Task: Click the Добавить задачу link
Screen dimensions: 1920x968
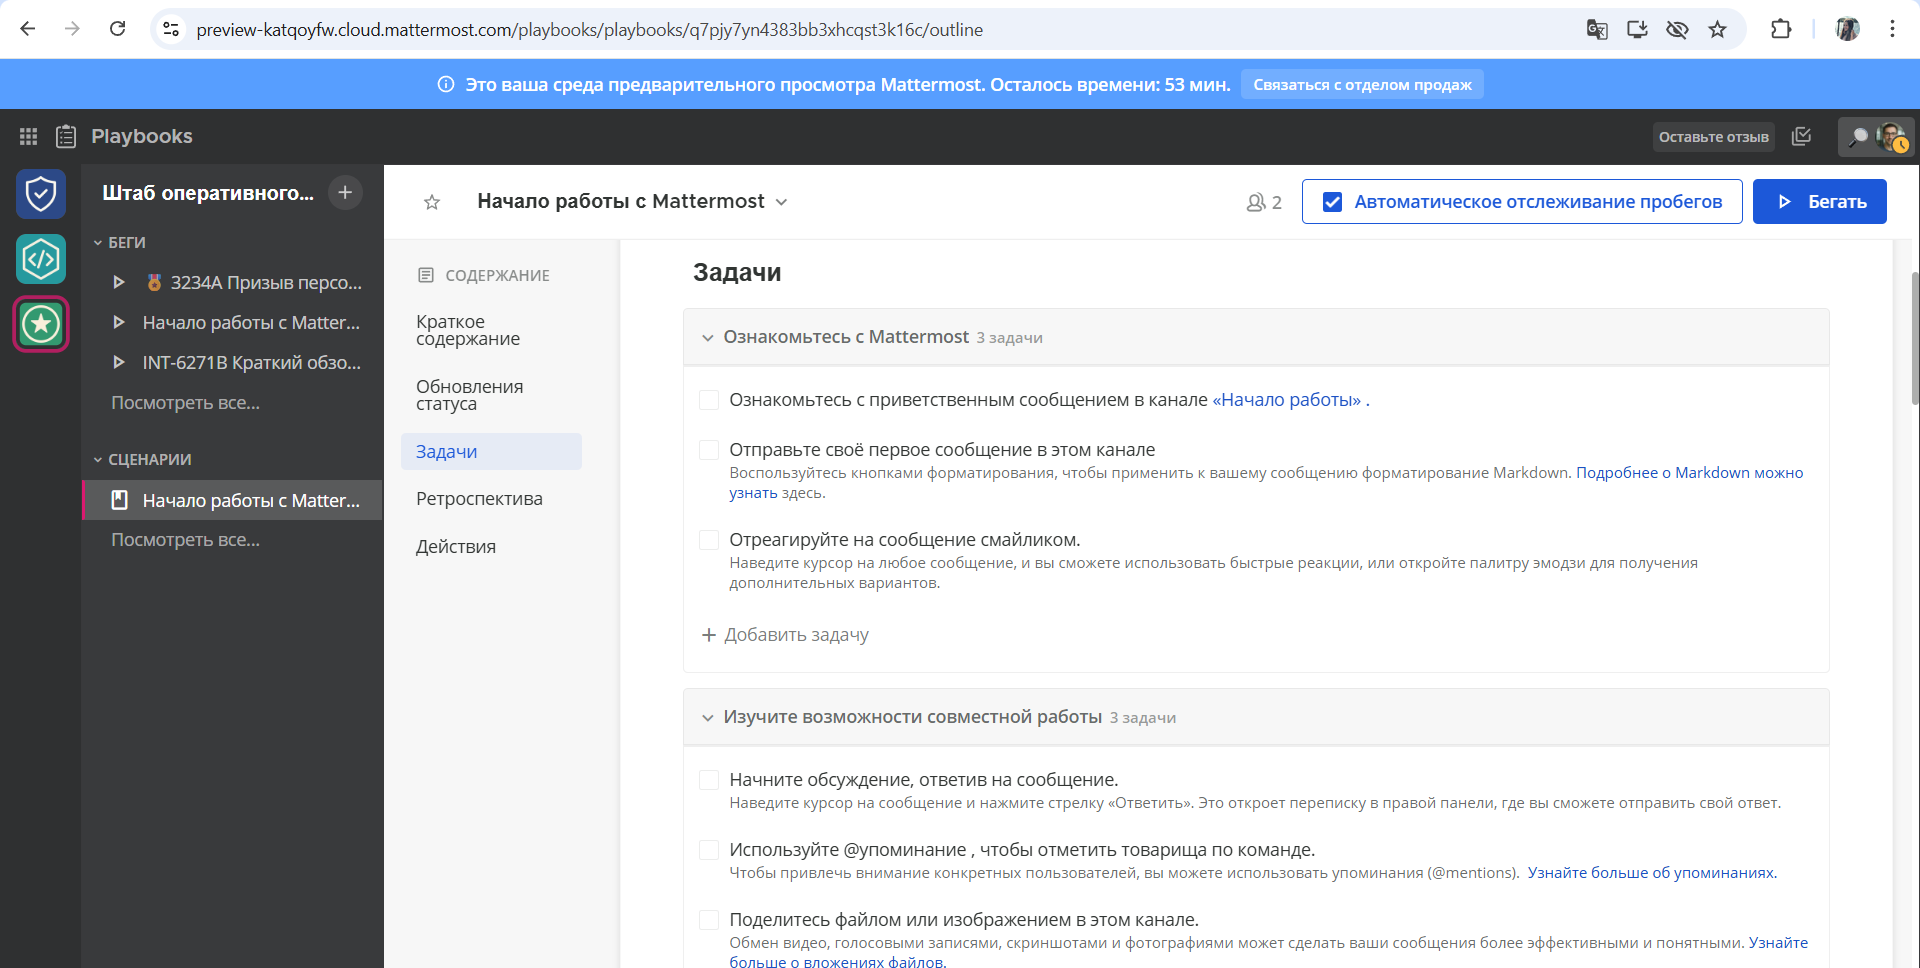Action: tap(786, 635)
